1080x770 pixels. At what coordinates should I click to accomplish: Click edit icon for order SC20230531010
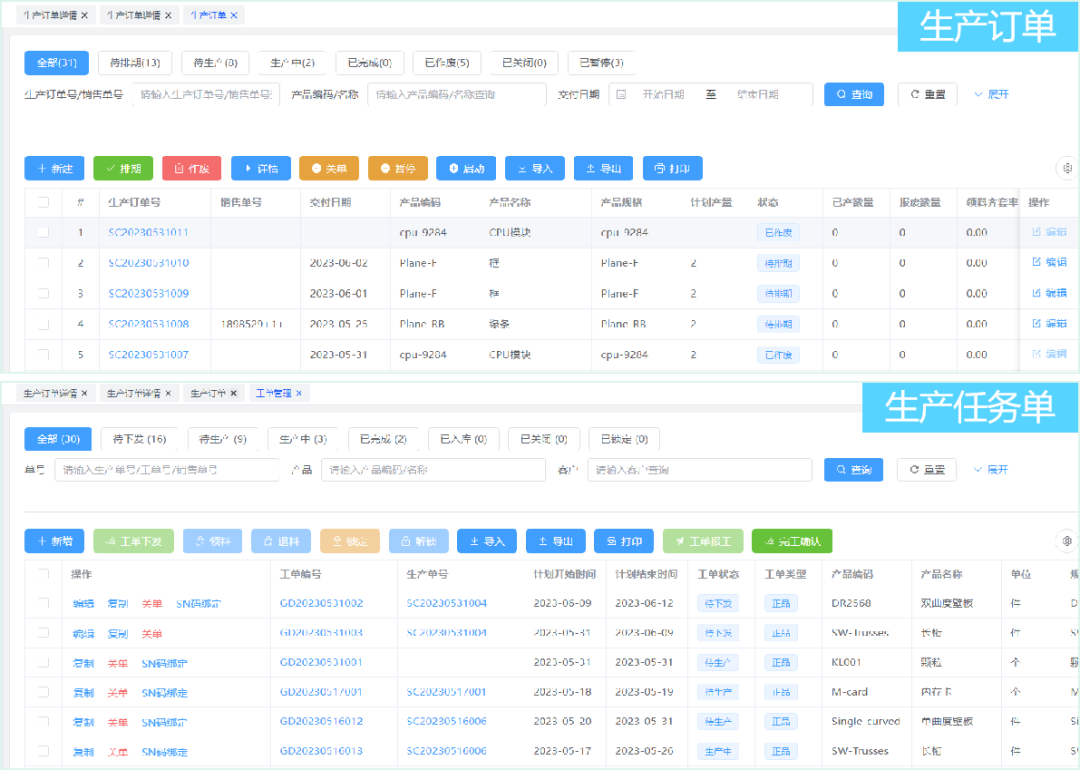point(1049,263)
